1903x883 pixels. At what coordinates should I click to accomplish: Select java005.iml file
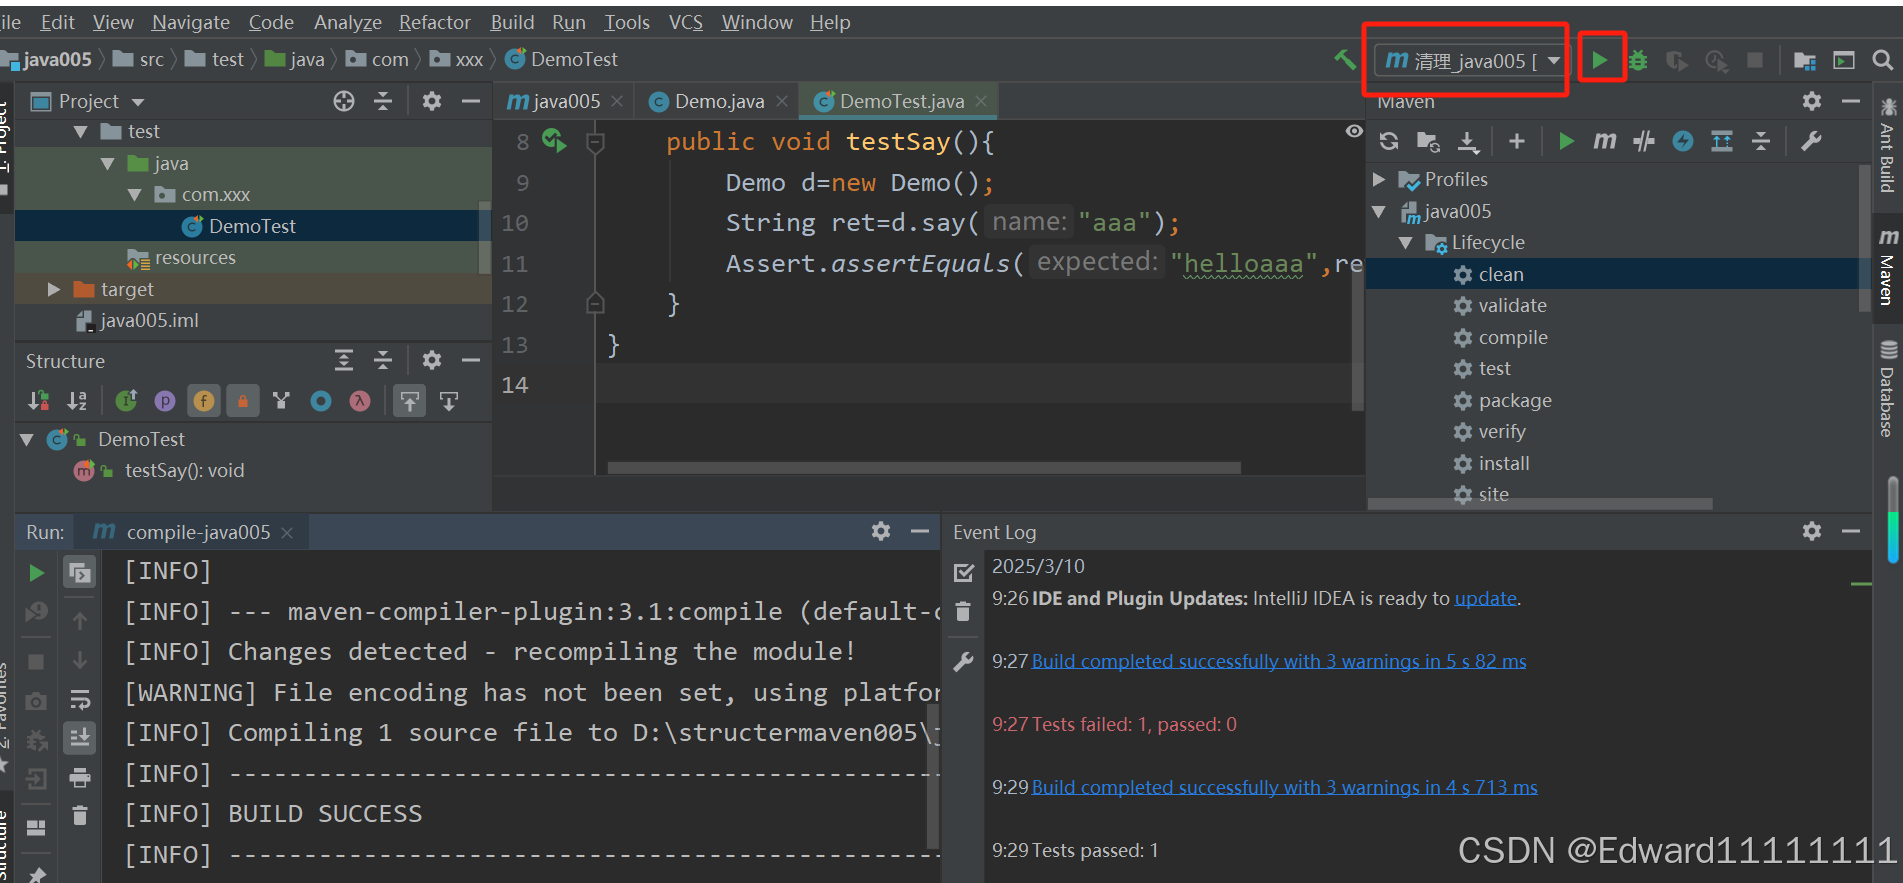pos(149,321)
